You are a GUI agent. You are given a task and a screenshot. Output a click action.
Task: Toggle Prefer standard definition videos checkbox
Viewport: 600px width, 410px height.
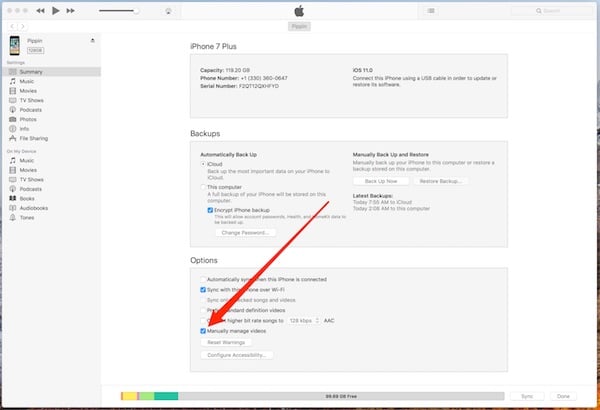203,310
